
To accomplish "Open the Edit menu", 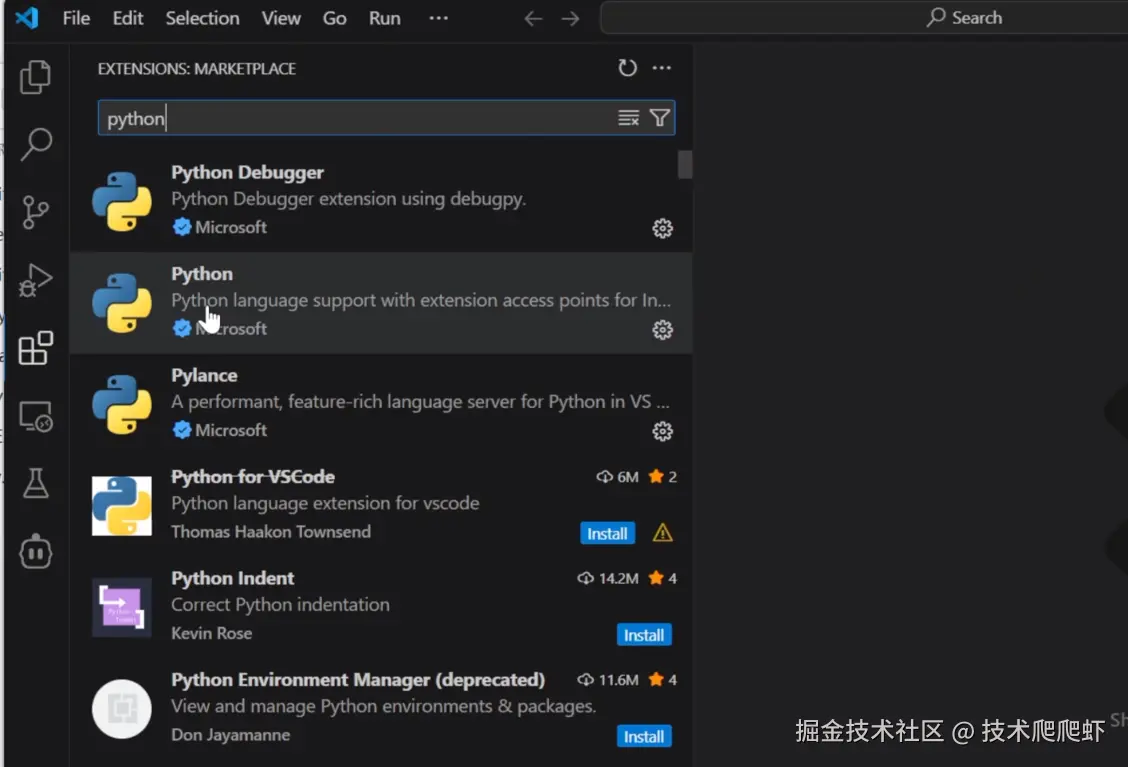I will pyautogui.click(x=127, y=18).
